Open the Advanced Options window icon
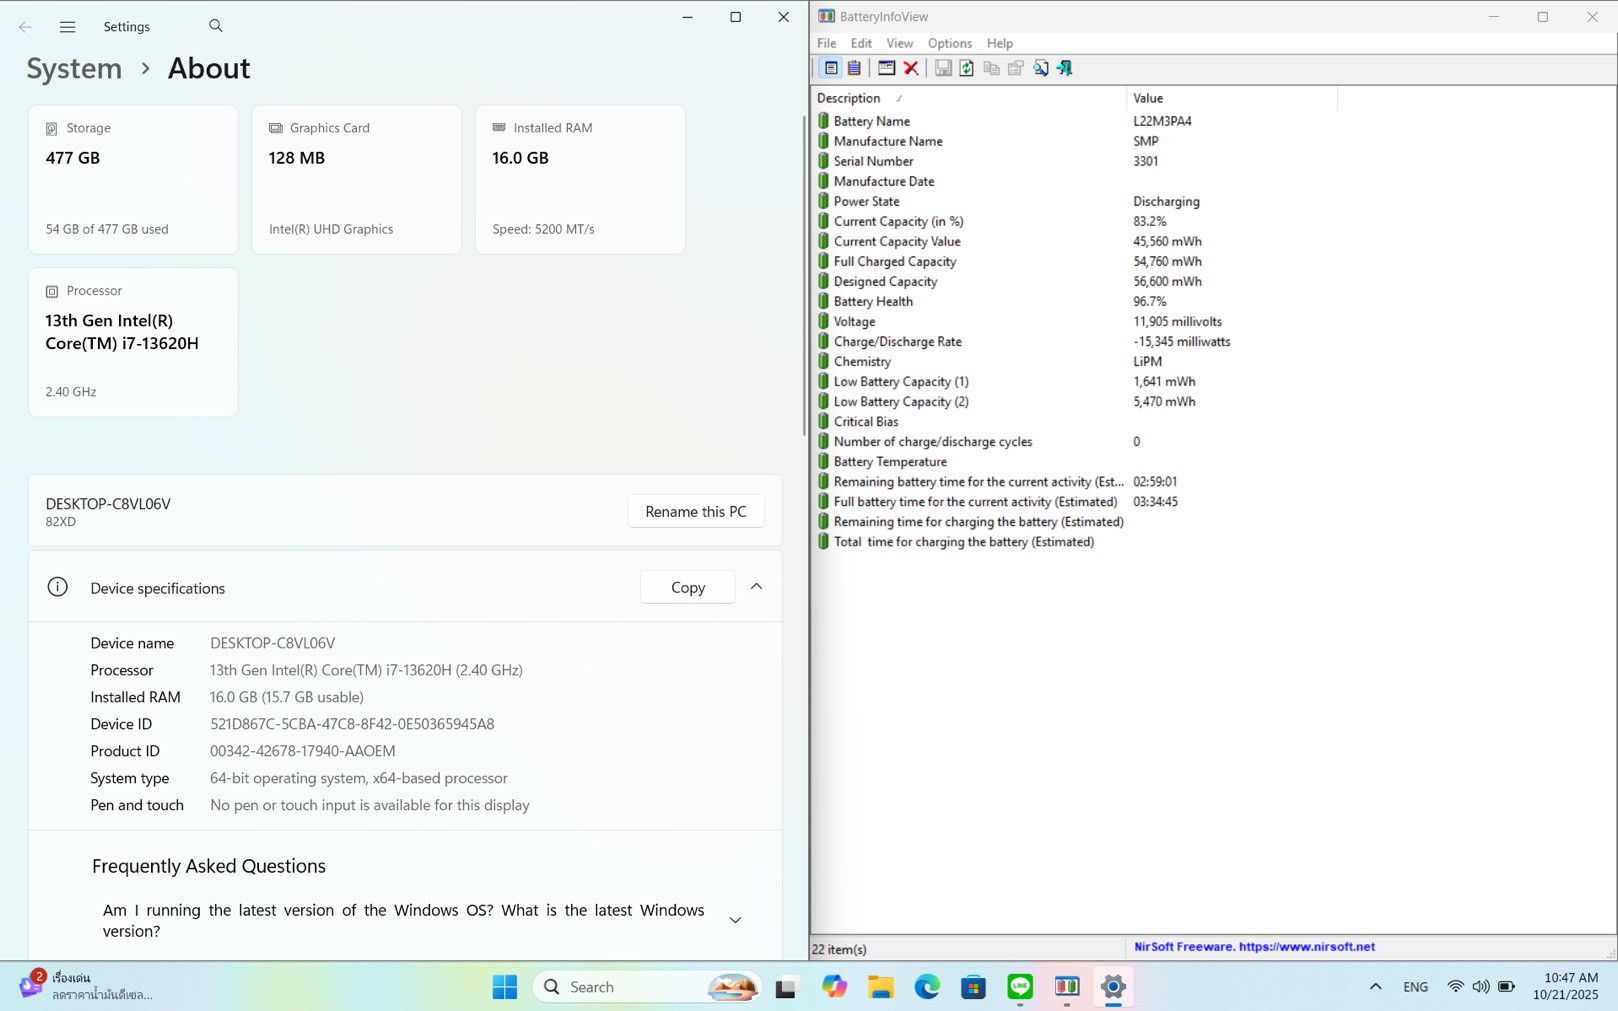 tap(886, 68)
